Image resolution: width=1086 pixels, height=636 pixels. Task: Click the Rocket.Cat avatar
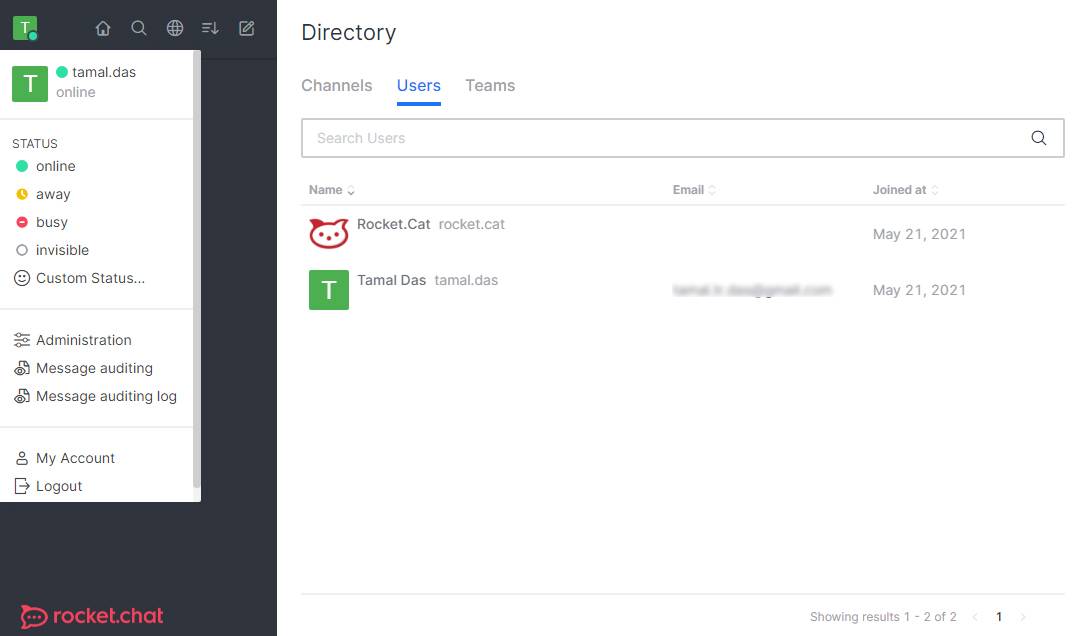point(329,234)
